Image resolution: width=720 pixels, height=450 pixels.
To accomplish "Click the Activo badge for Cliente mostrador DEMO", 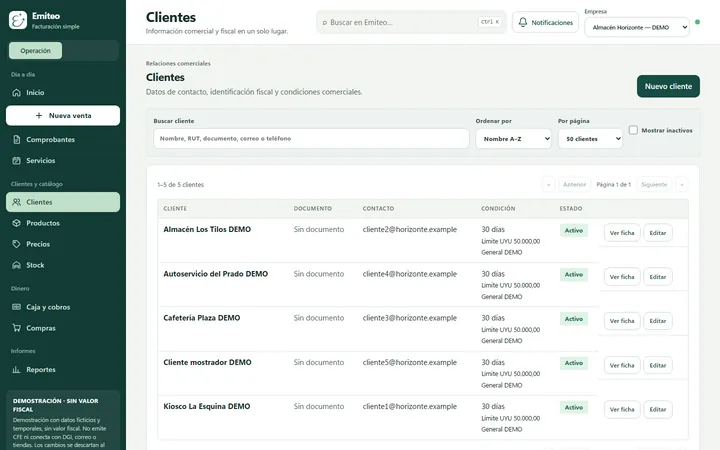I will 574,363.
